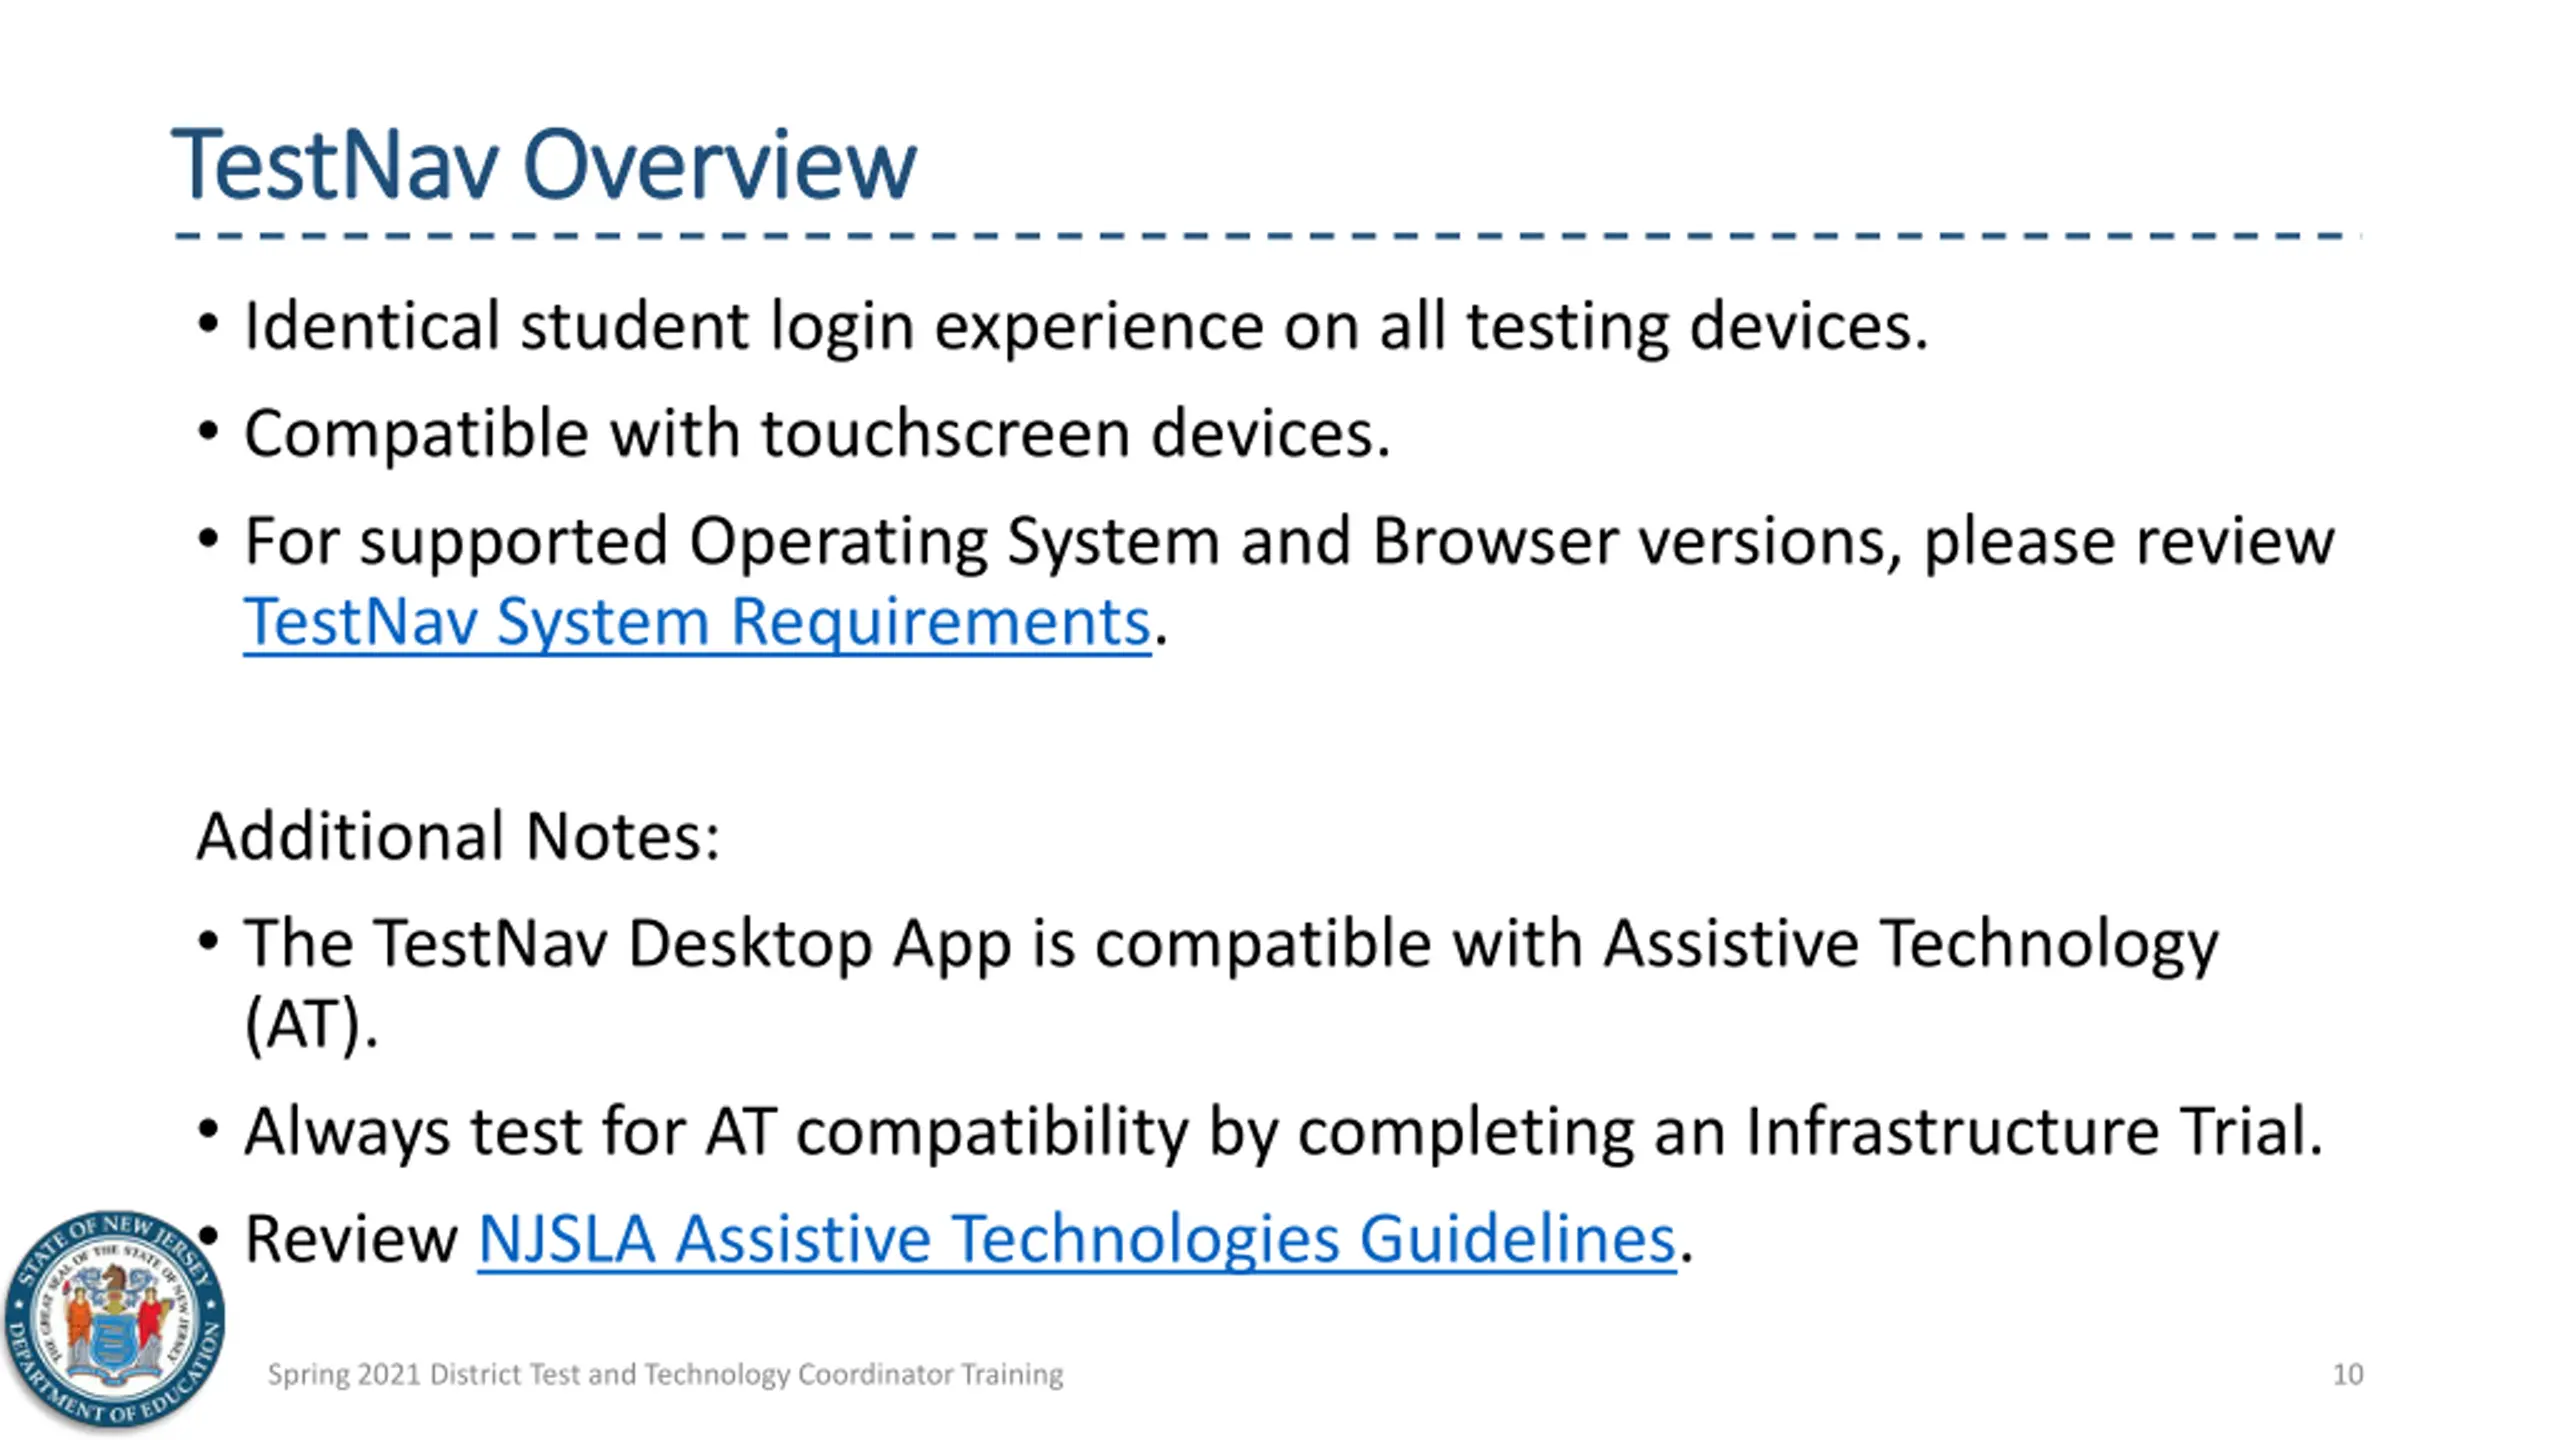This screenshot has height=1440, width=2560.
Task: Click the New Jersey Department of Education seal
Action: [113, 1320]
